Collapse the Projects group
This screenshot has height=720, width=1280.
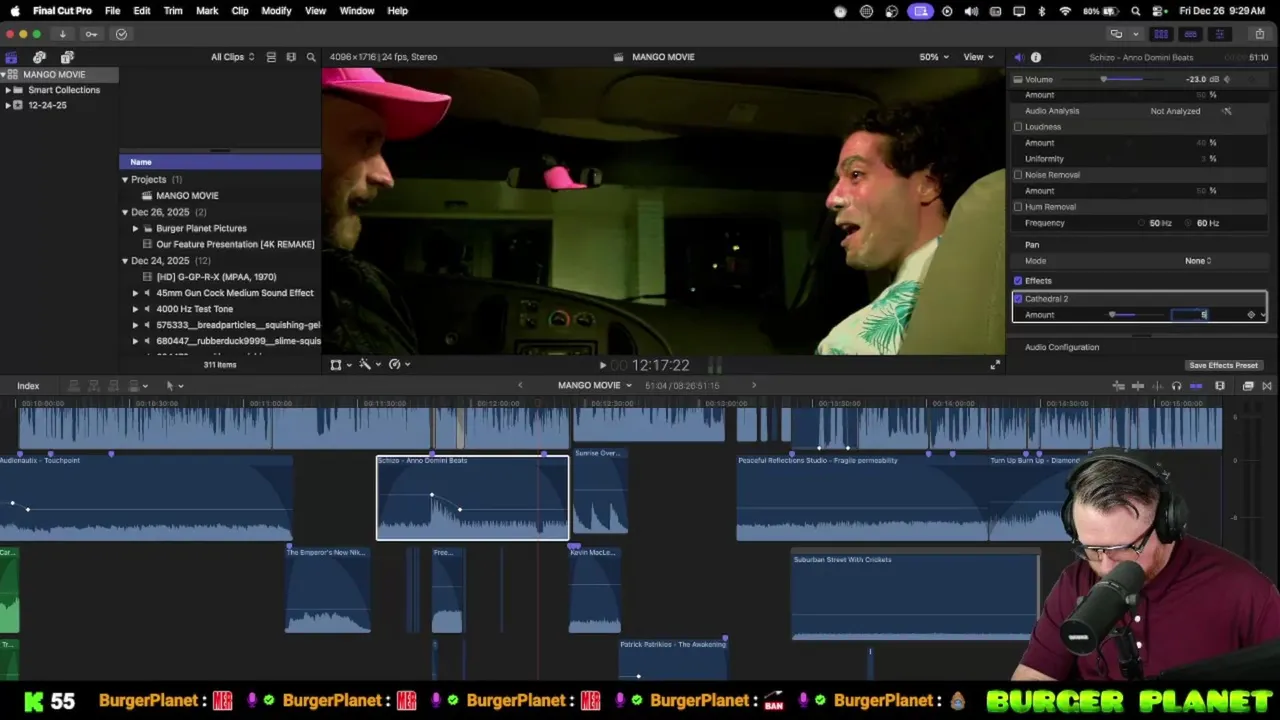125,180
